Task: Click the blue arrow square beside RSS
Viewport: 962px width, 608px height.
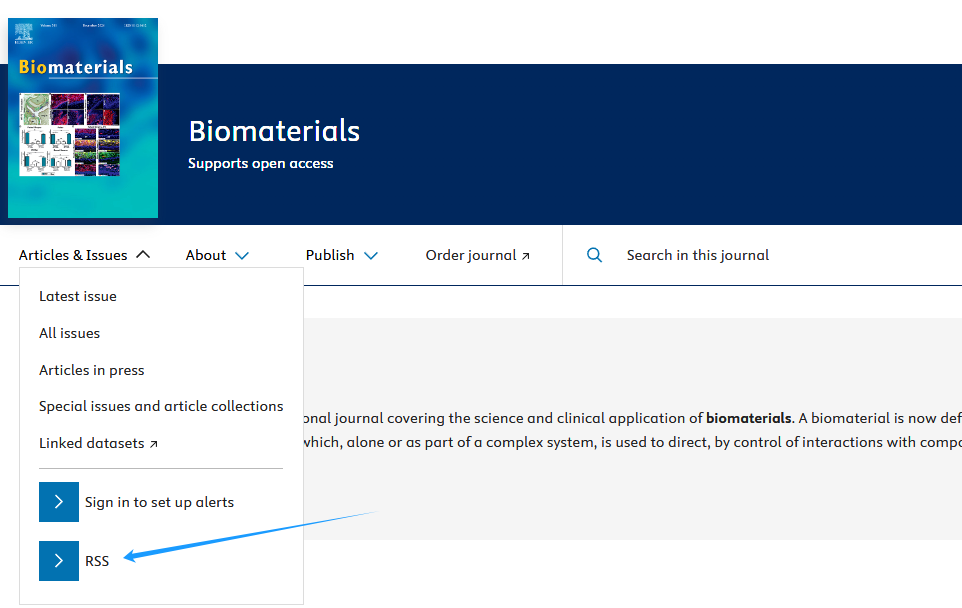Action: click(x=59, y=561)
